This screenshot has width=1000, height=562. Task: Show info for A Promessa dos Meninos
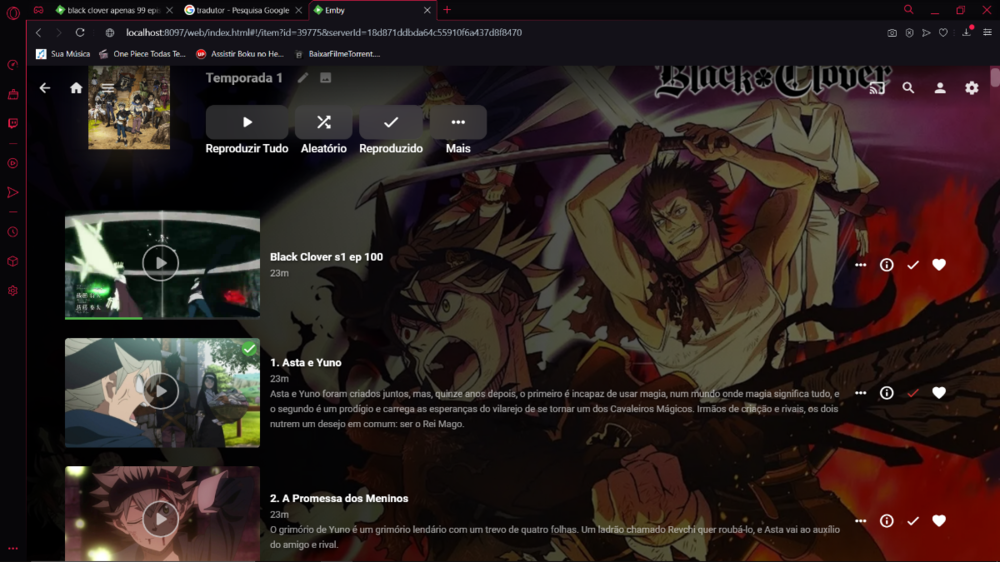coord(886,521)
